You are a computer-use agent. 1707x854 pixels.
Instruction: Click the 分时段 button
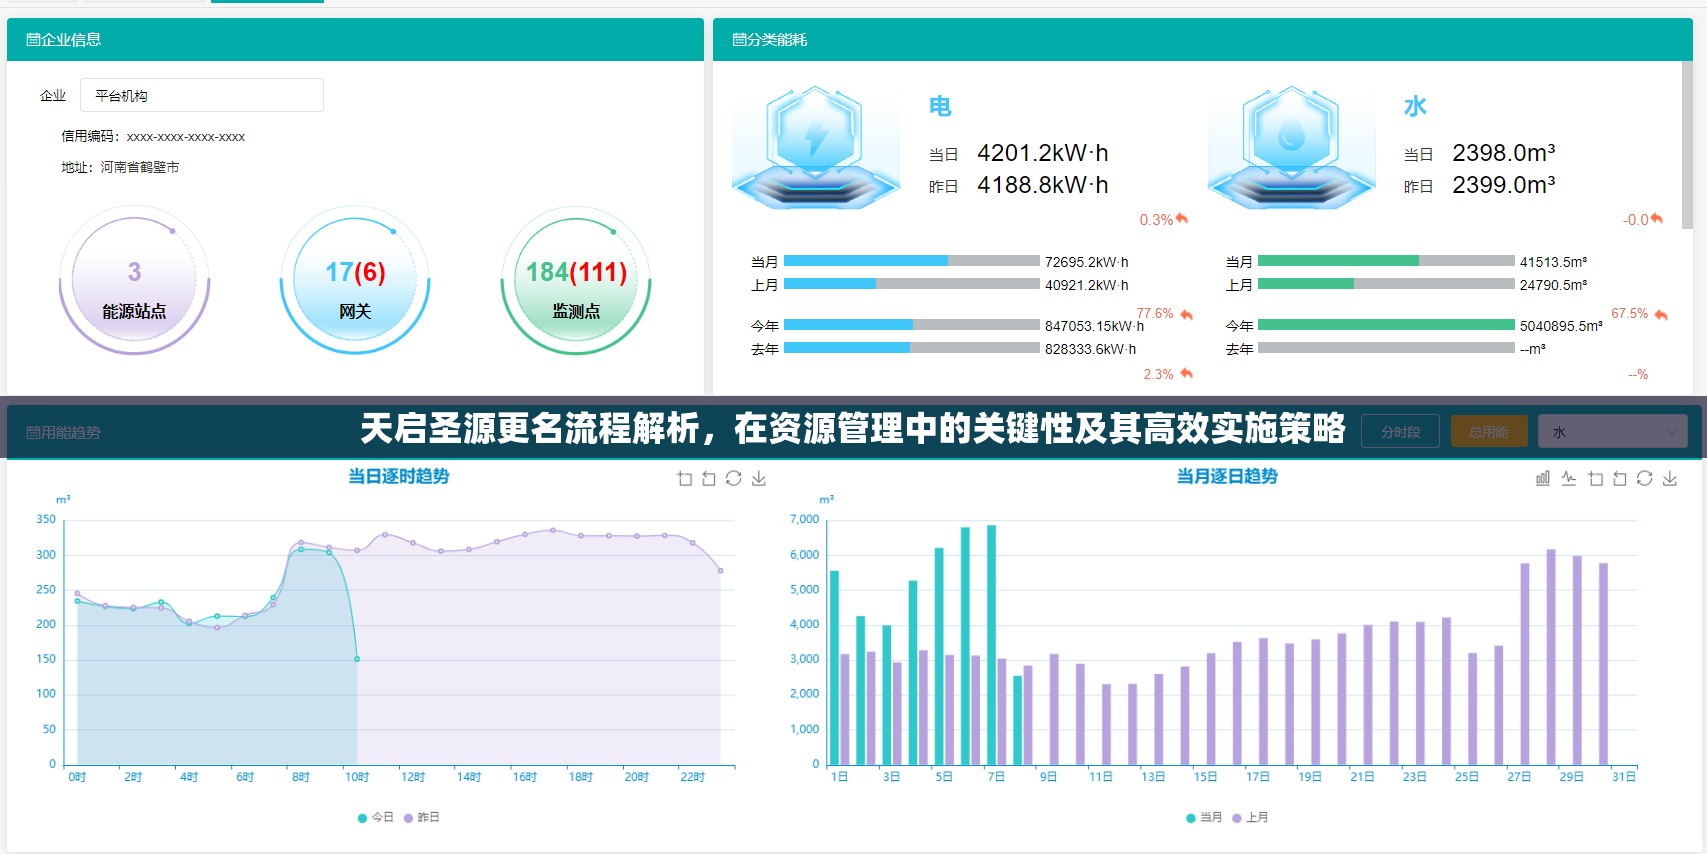click(x=1400, y=432)
